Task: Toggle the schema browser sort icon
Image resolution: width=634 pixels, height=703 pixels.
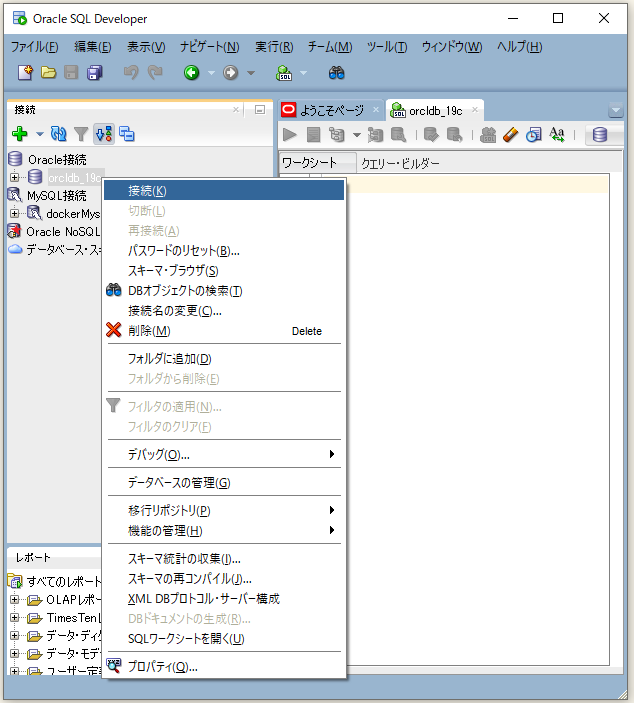Action: (104, 134)
